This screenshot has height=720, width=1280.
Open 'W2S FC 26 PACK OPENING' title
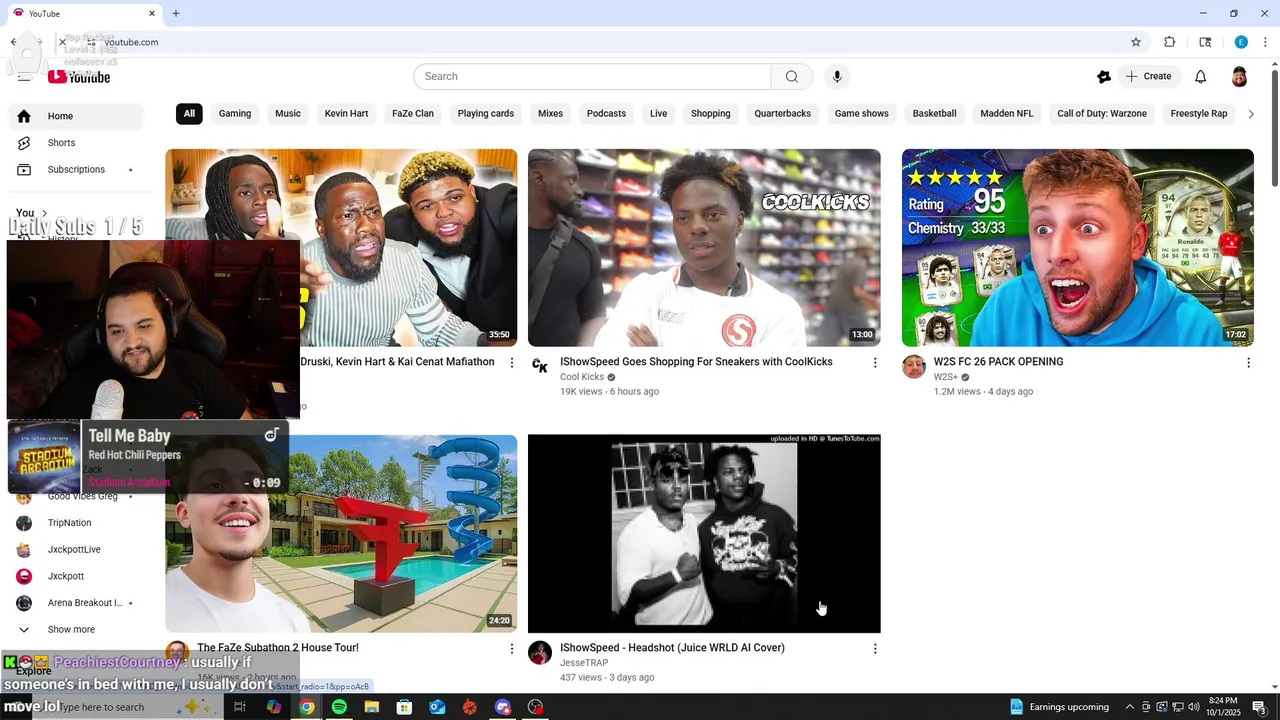(998, 362)
